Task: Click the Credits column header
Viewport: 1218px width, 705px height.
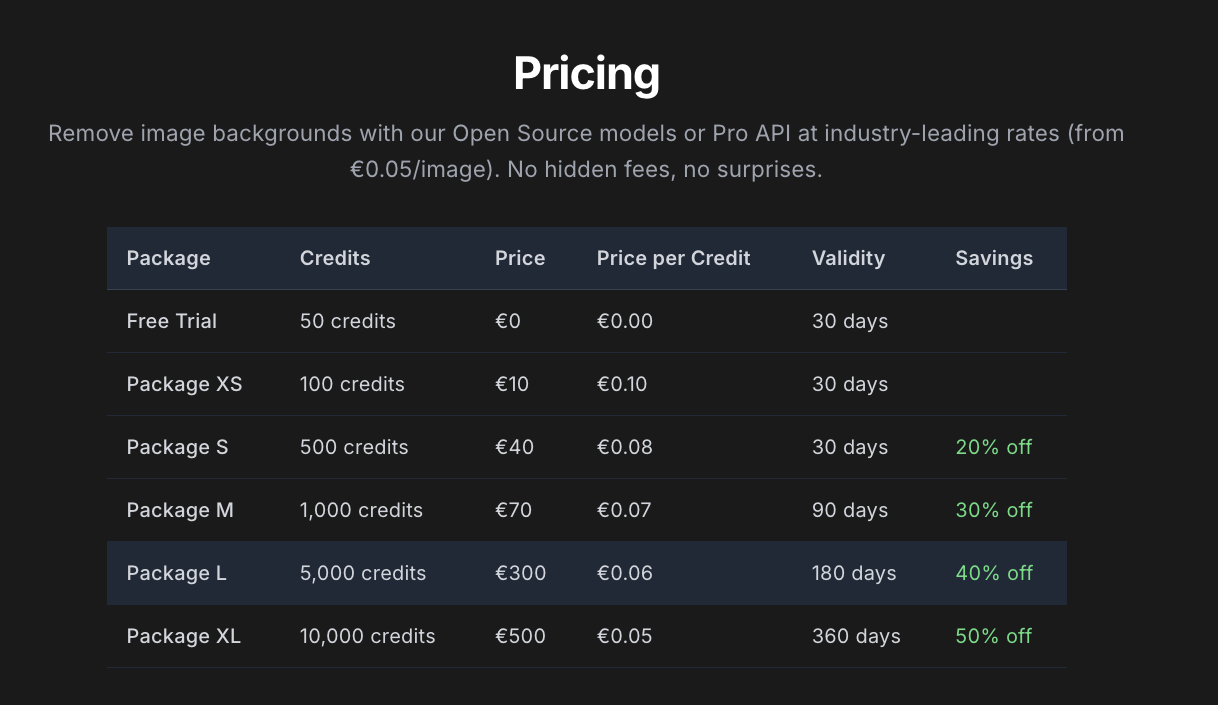Action: tap(335, 258)
